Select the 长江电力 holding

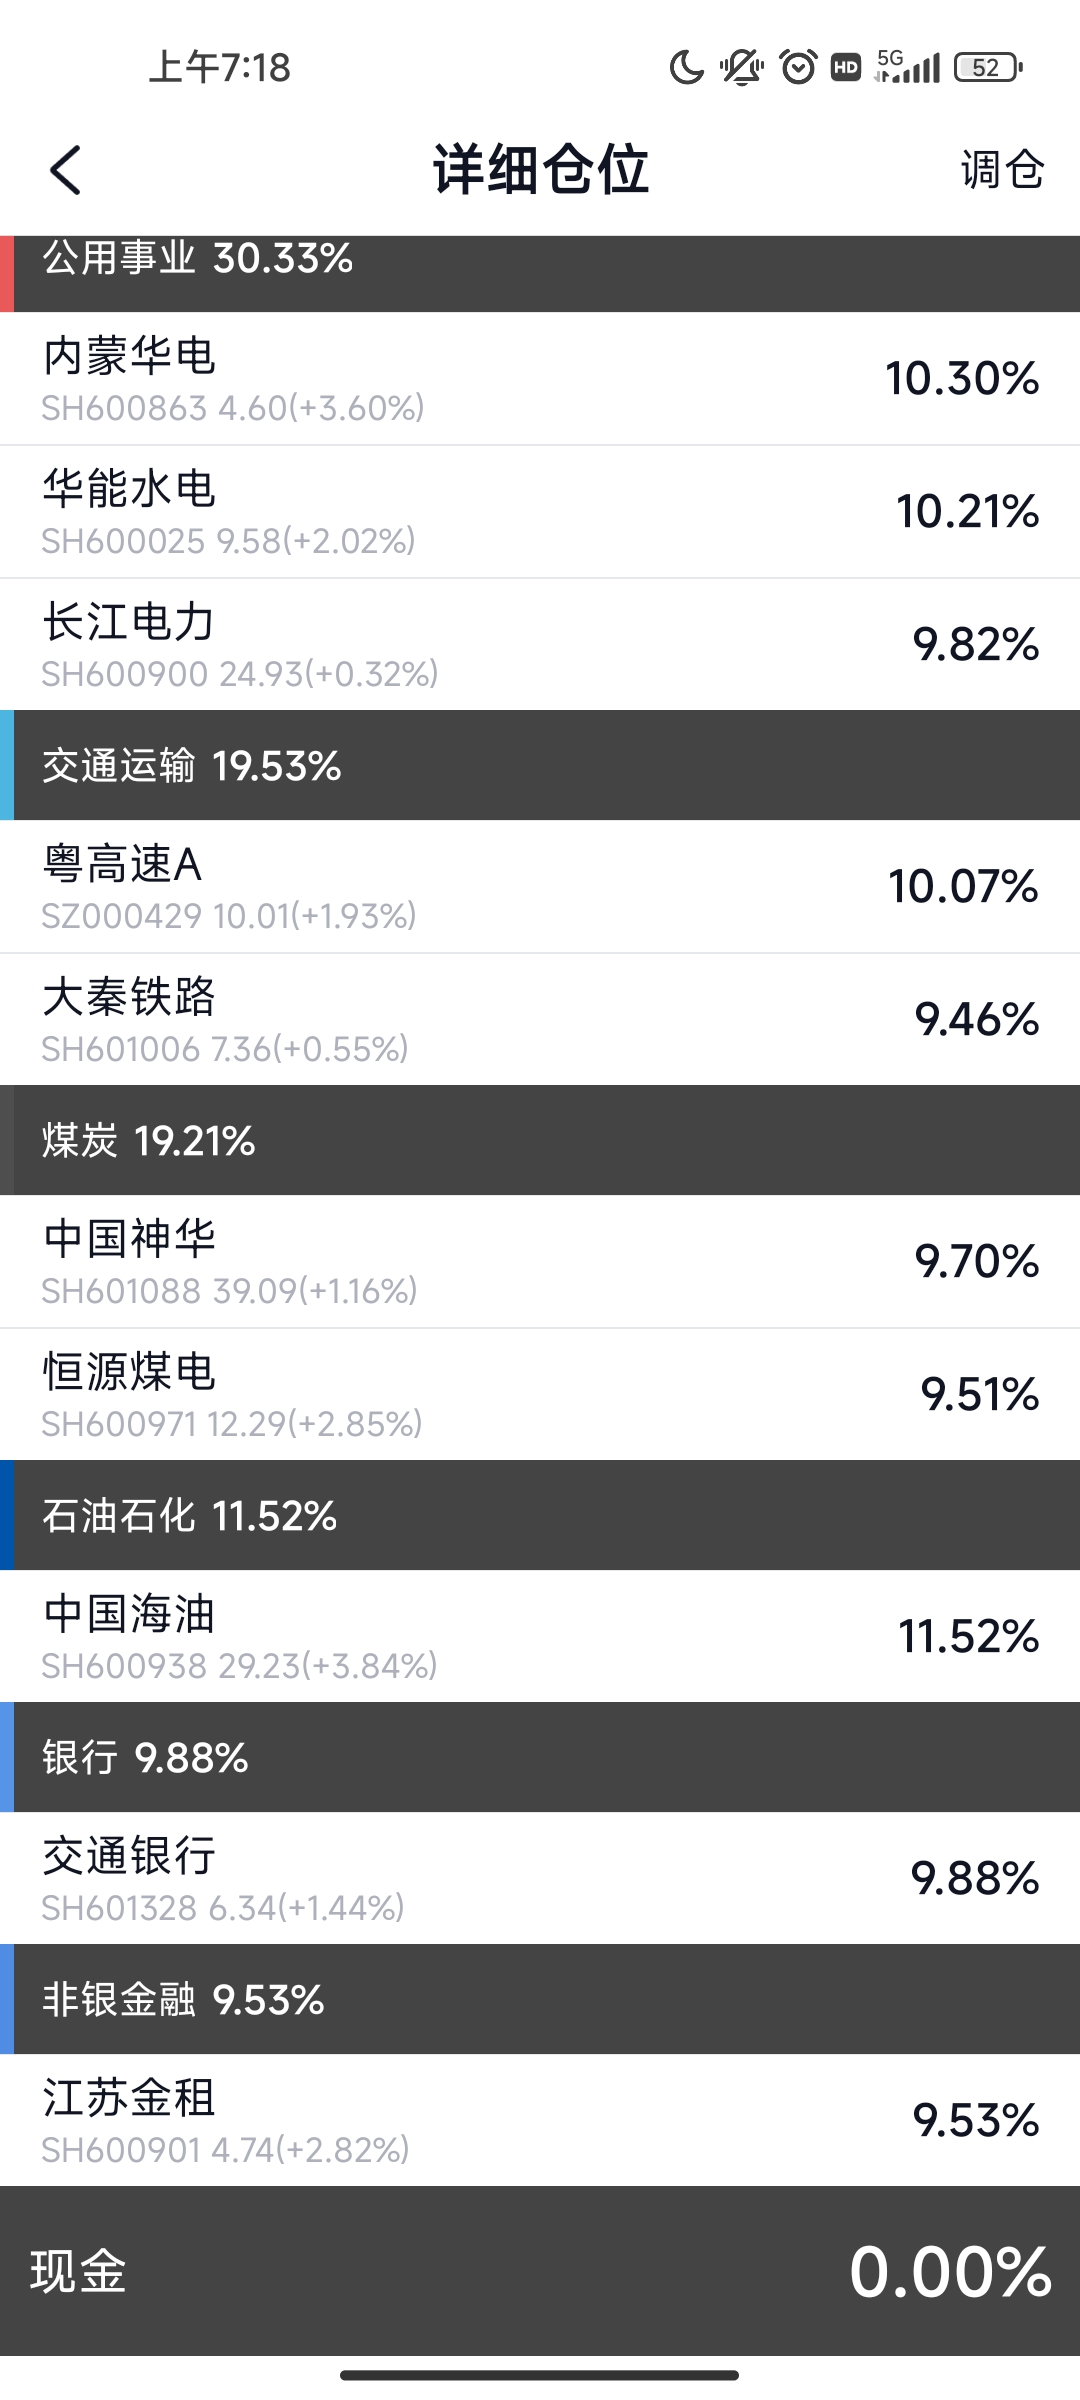coord(540,645)
